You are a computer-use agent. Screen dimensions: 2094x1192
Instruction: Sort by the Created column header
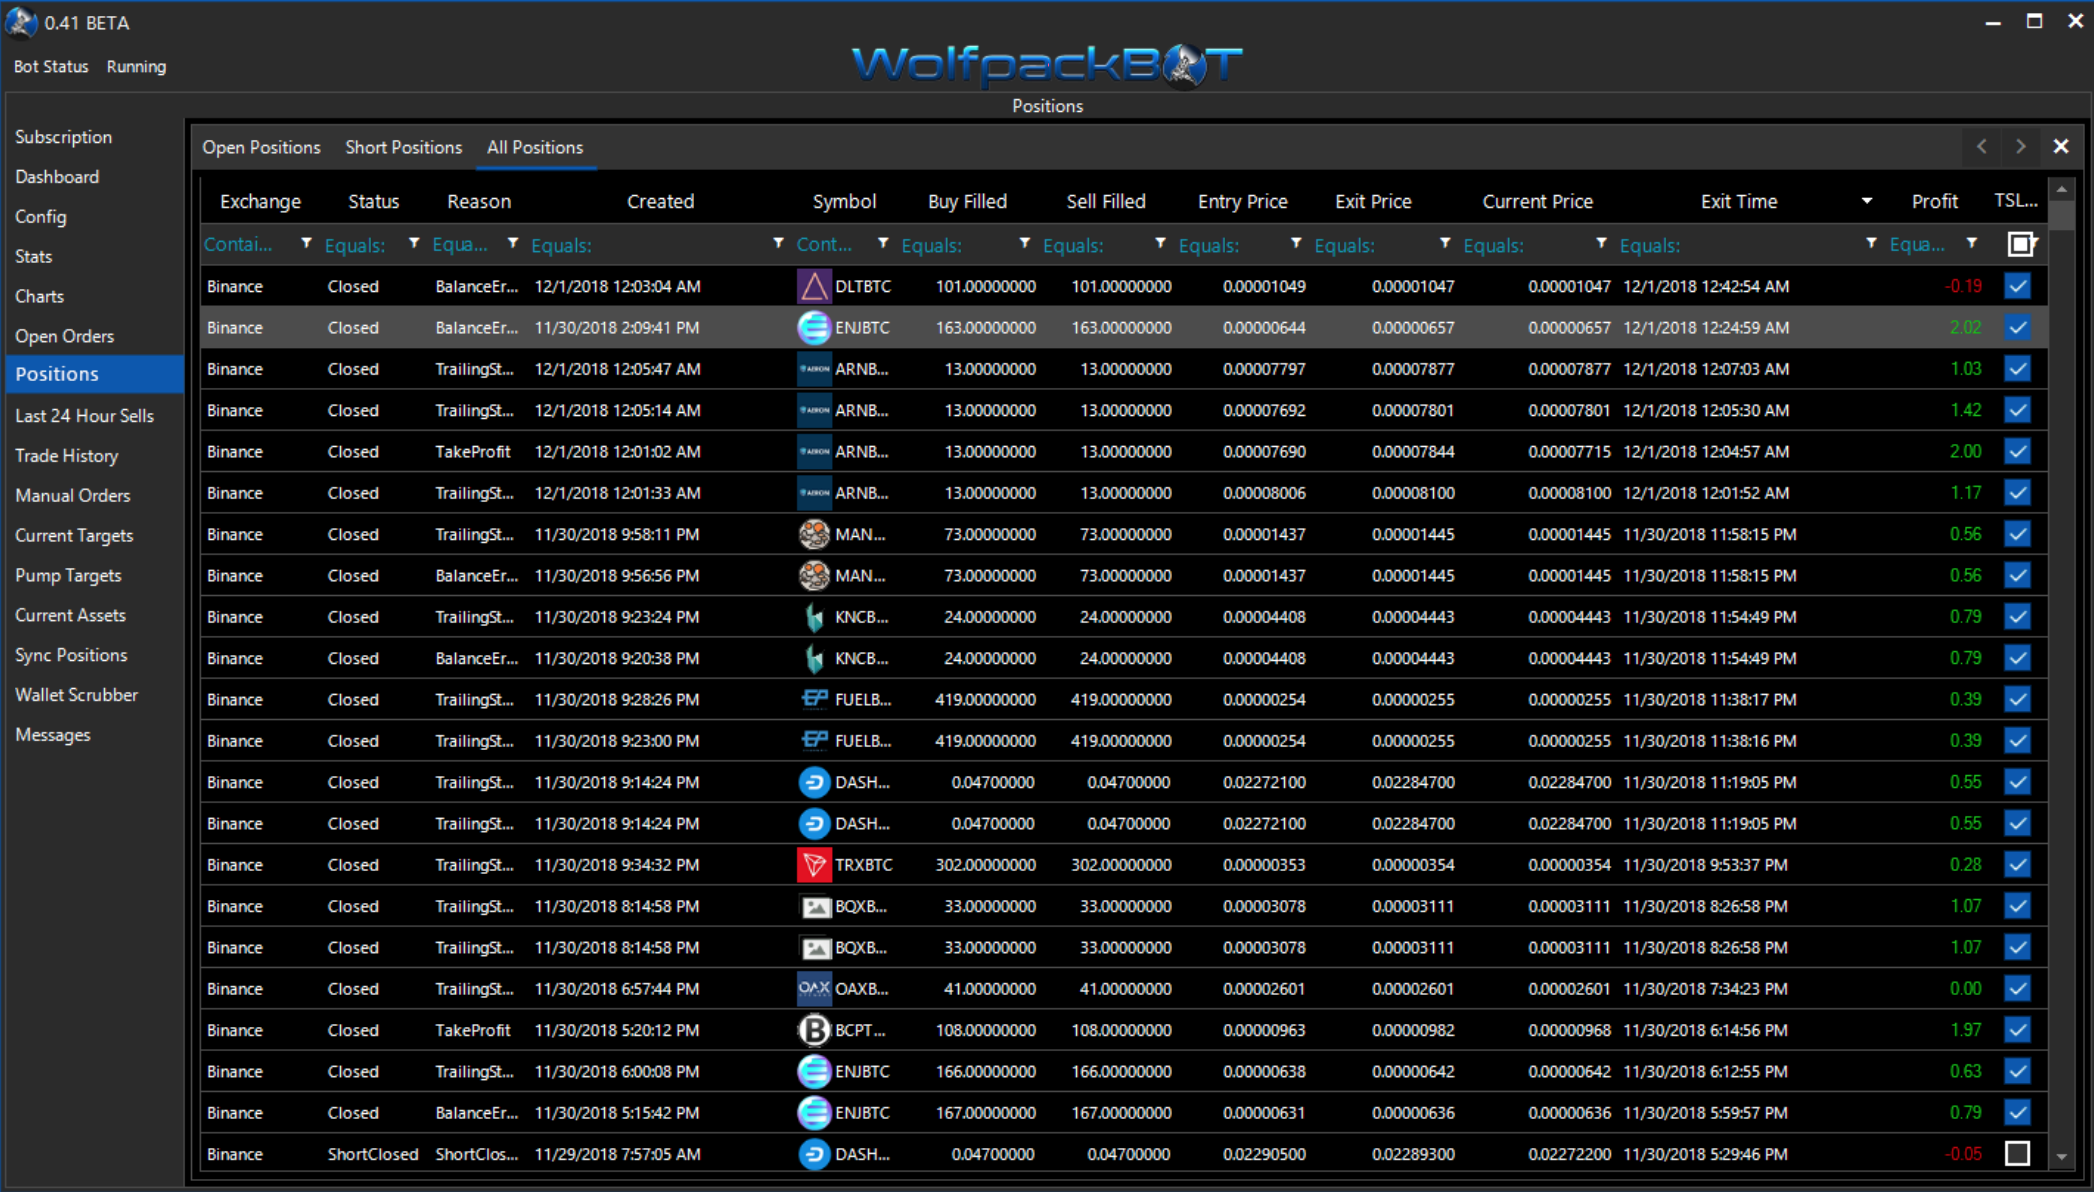pyautogui.click(x=660, y=202)
